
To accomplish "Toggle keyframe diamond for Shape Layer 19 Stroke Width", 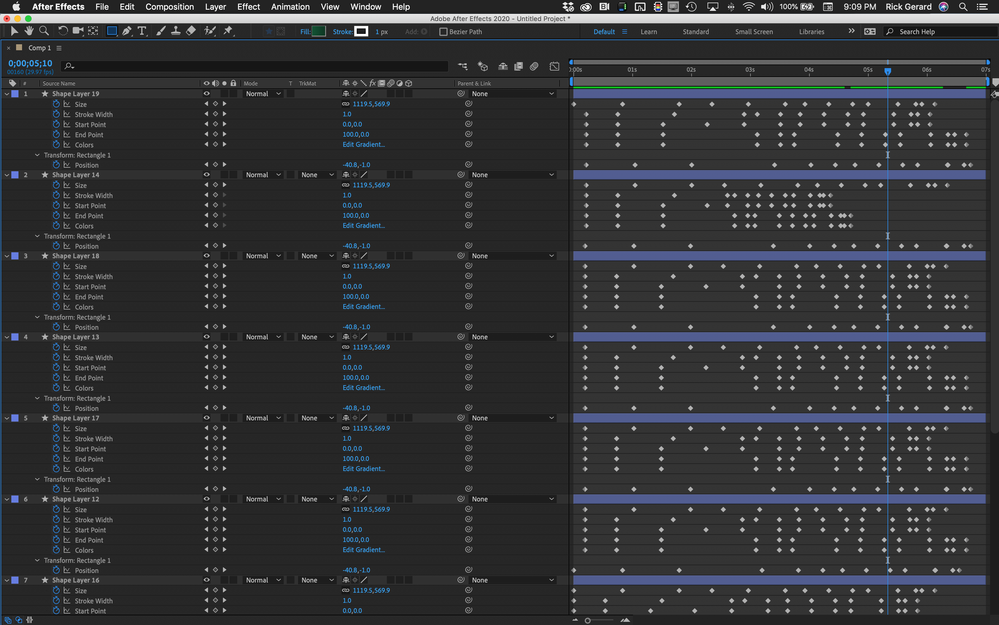I will (x=215, y=114).
